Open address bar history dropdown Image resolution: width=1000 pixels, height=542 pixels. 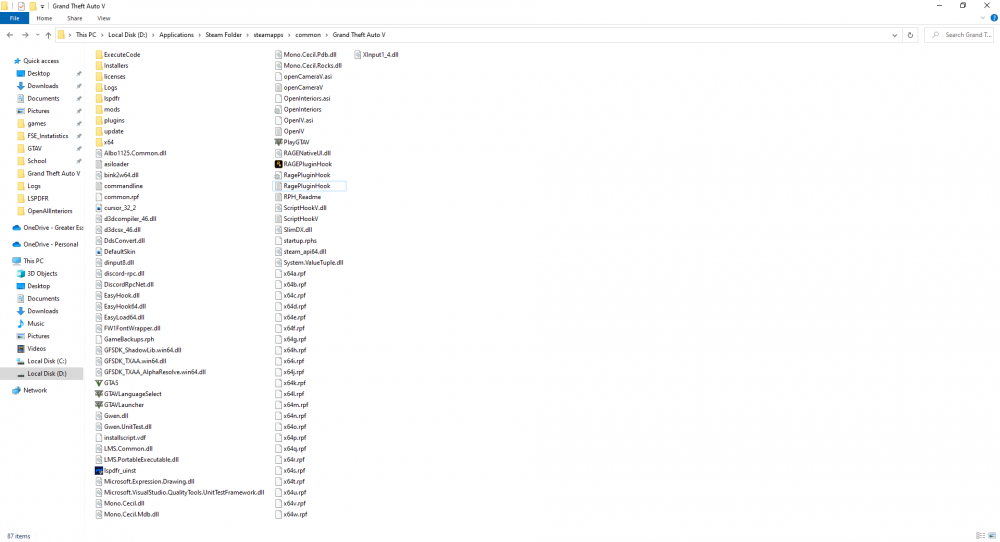click(x=894, y=35)
